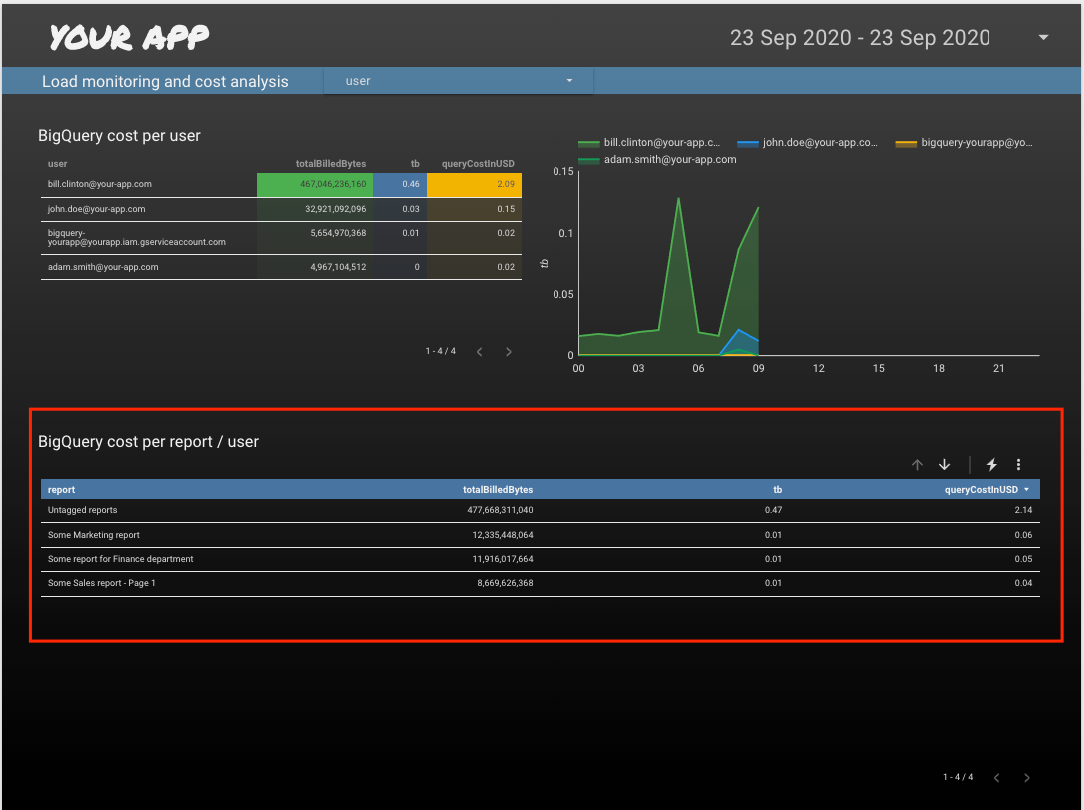Expand the user filter dropdown
Screen dimensions: 1084x810
pos(569,81)
